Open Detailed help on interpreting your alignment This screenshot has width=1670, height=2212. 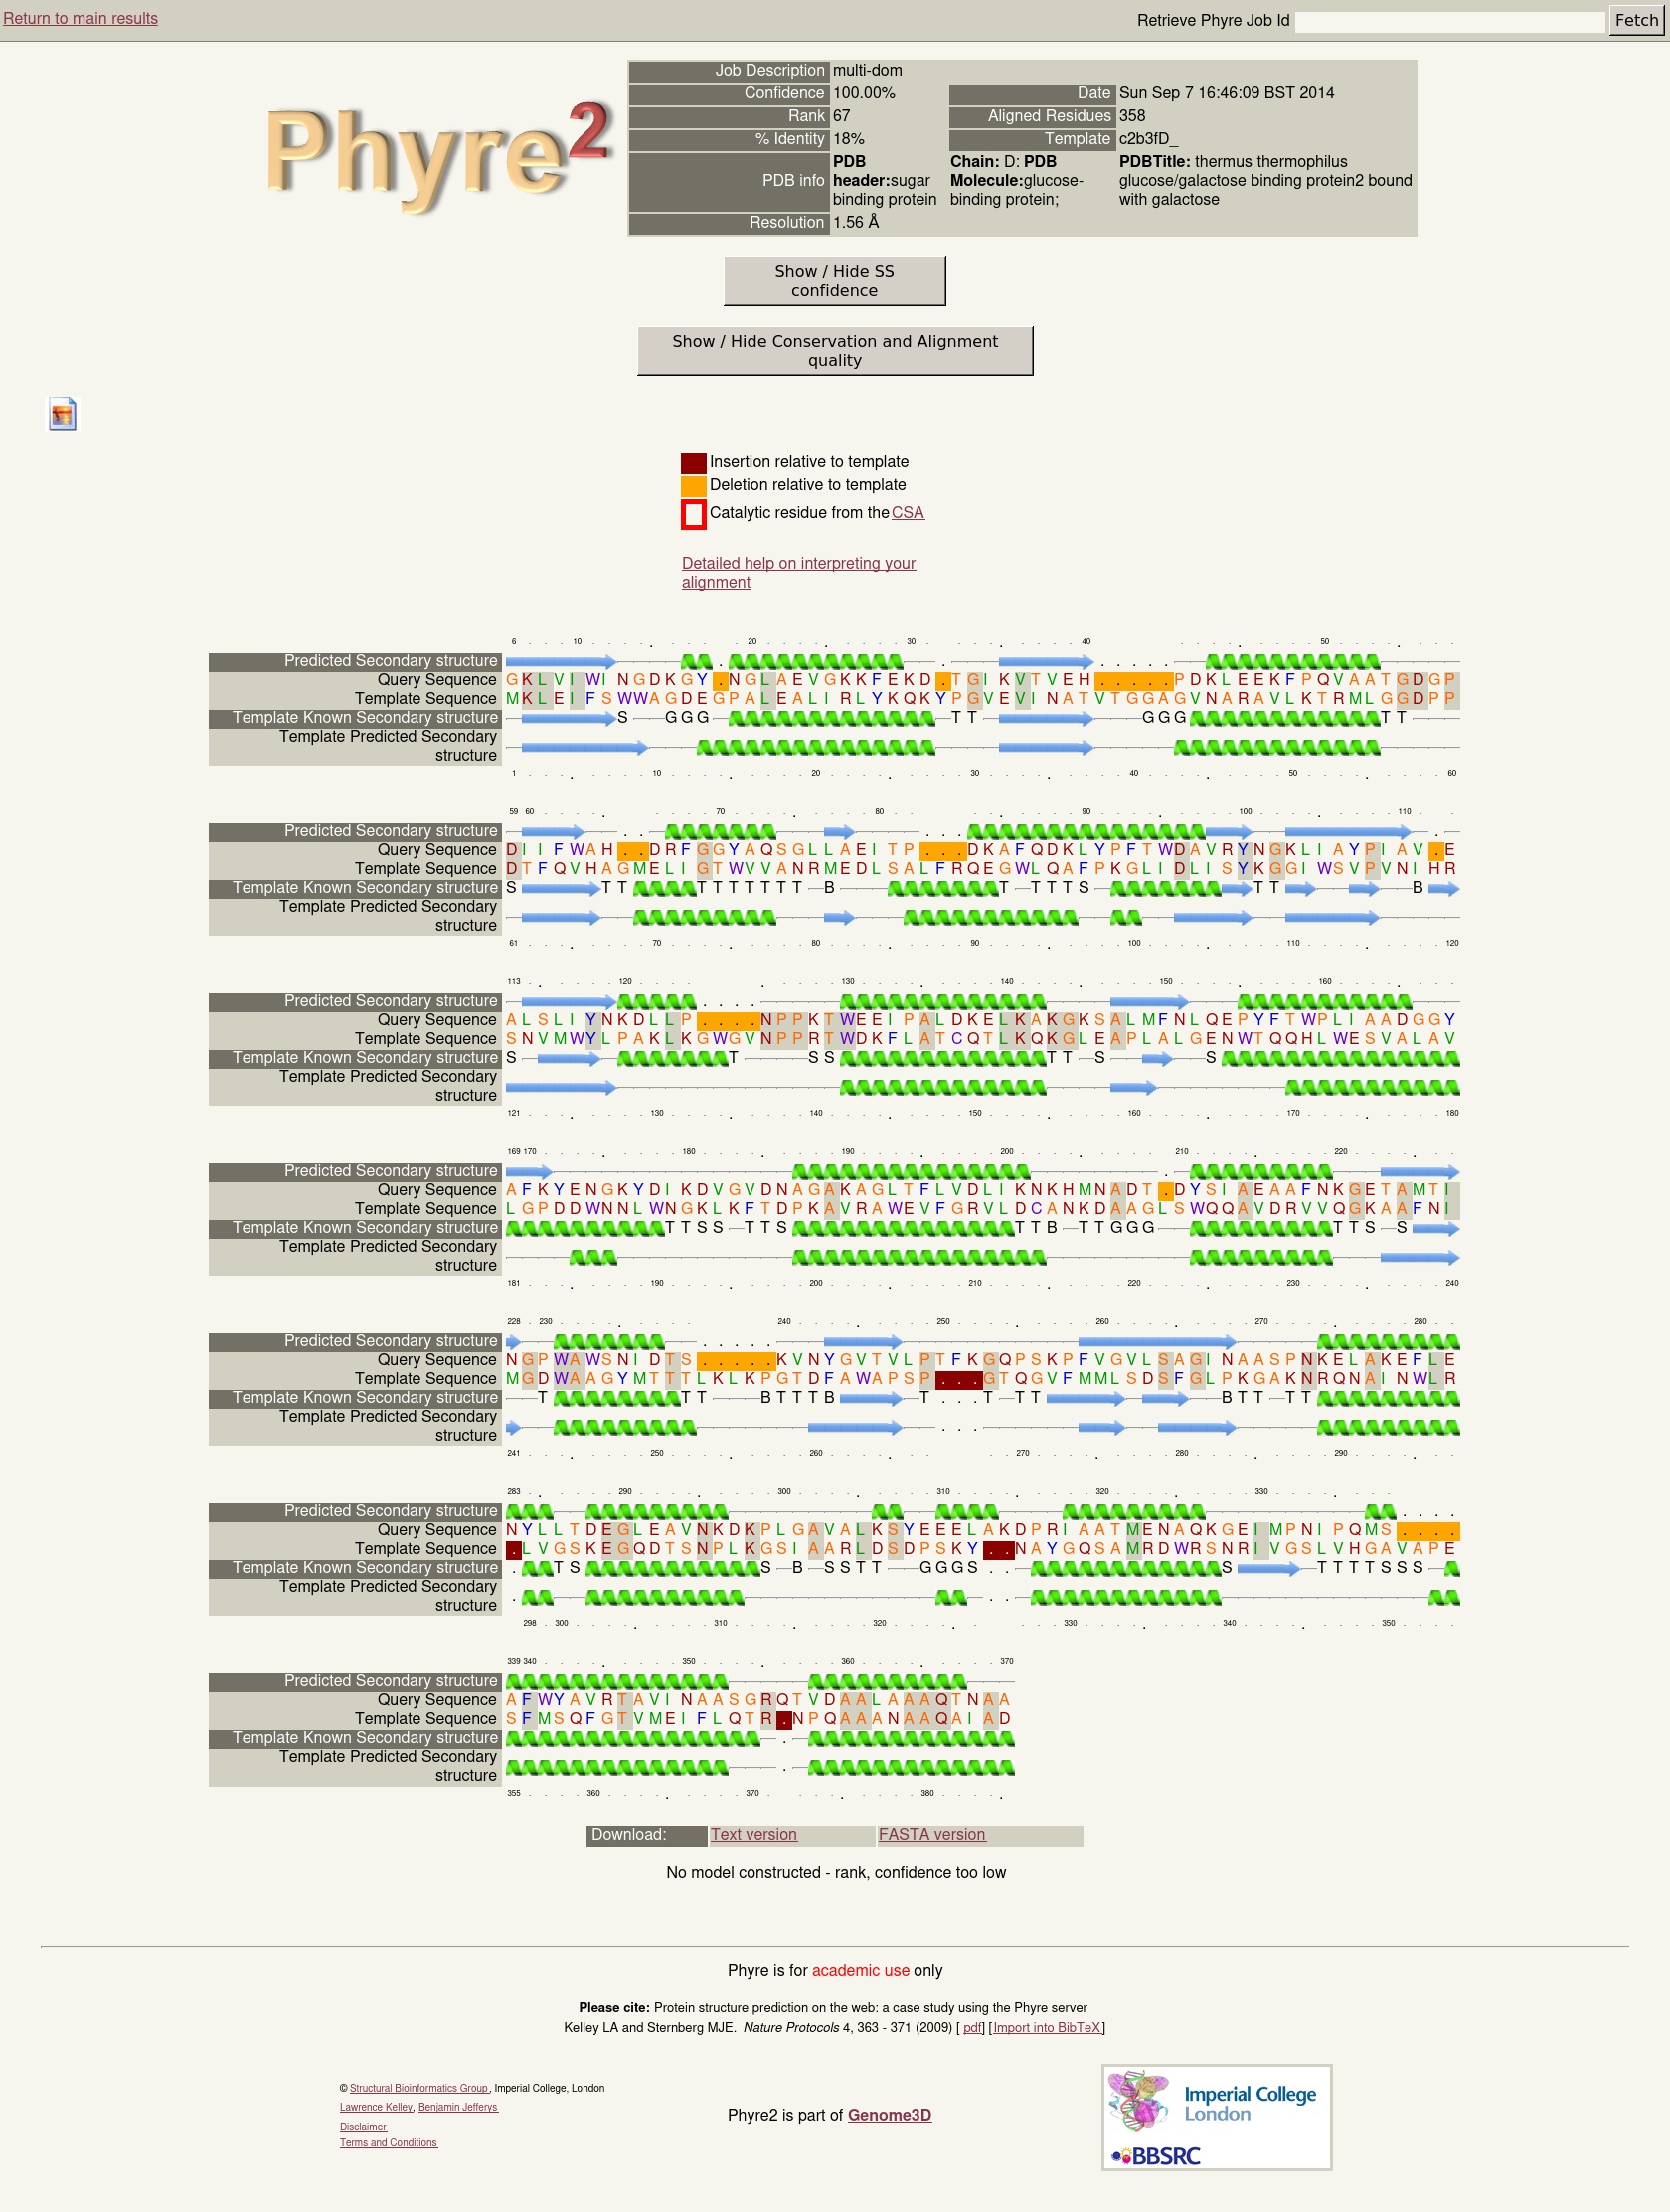tap(798, 572)
